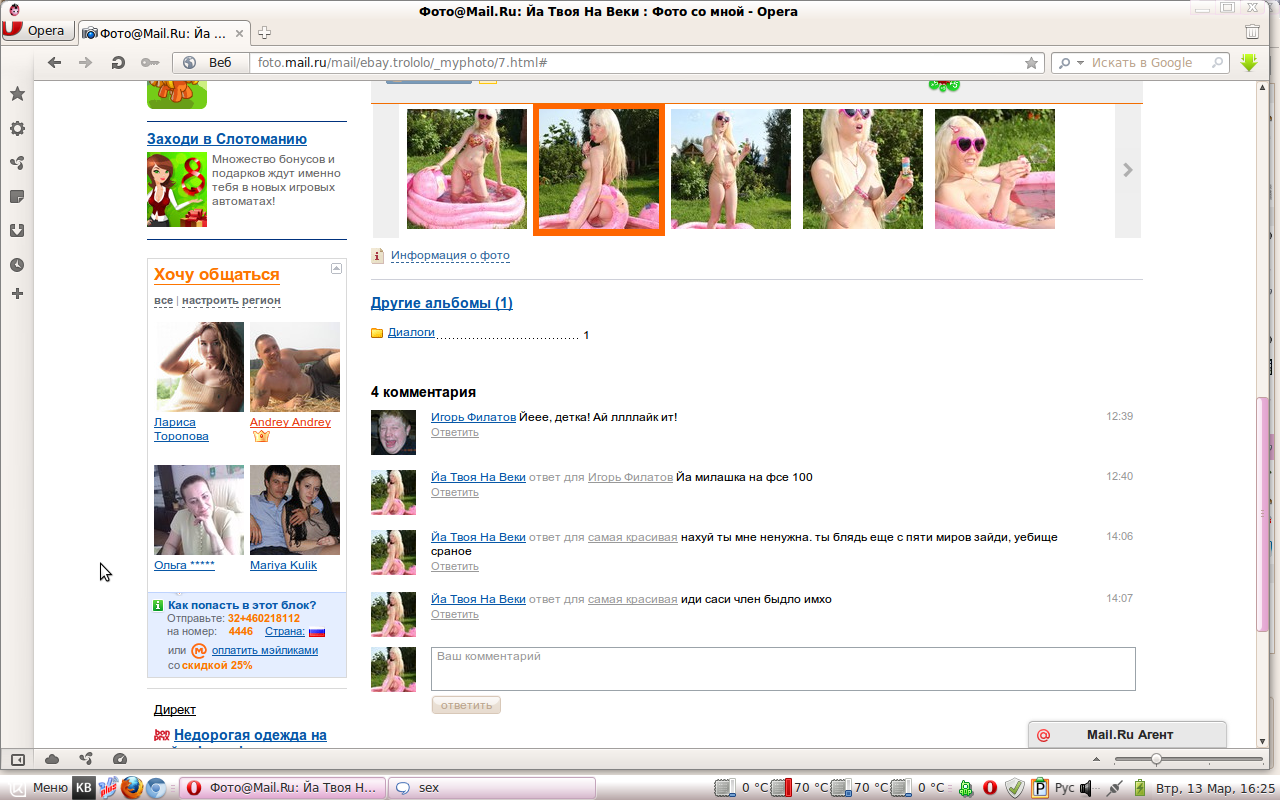Collapse the Хочу общаться block

pos(336,268)
